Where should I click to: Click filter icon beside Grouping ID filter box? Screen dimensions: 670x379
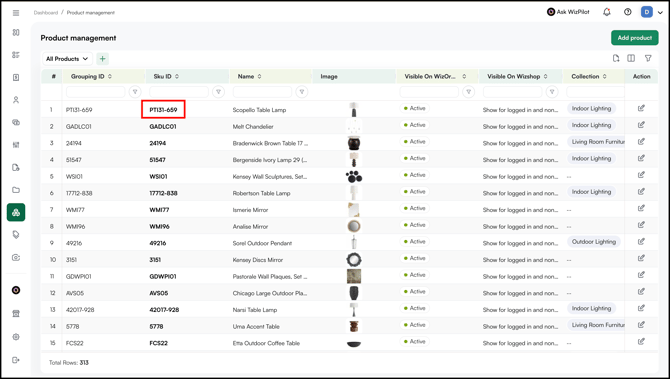click(x=135, y=91)
